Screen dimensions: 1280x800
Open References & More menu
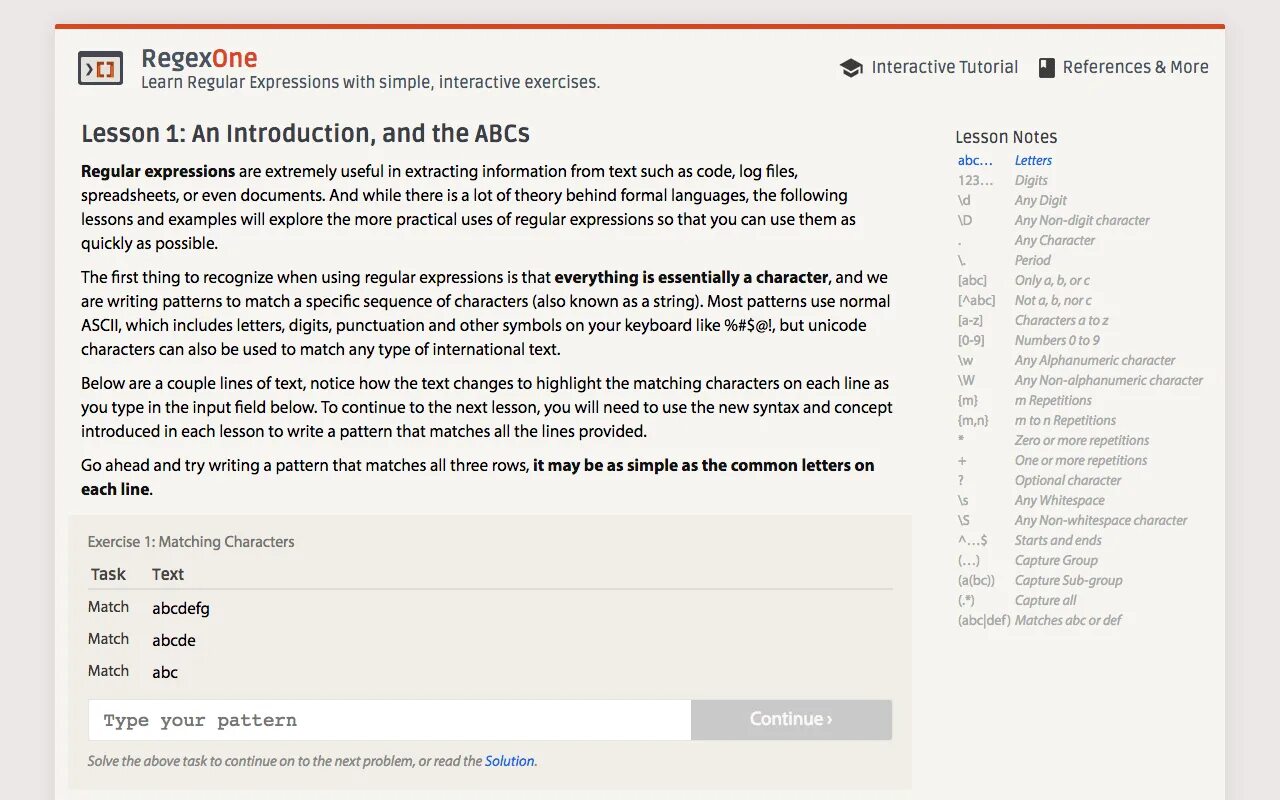(x=1135, y=67)
